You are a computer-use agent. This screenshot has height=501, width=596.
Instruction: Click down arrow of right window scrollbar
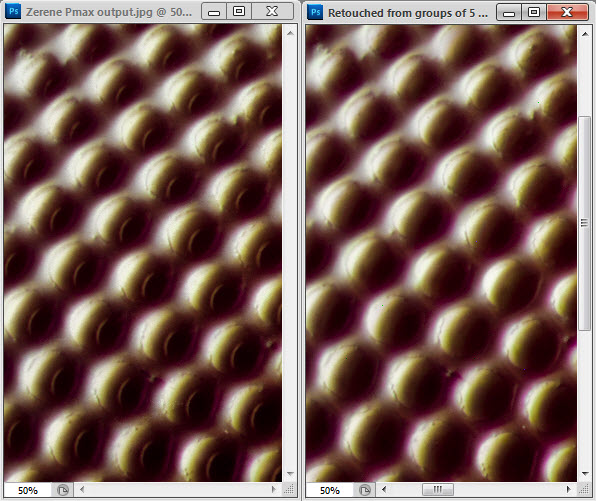pyautogui.click(x=585, y=474)
